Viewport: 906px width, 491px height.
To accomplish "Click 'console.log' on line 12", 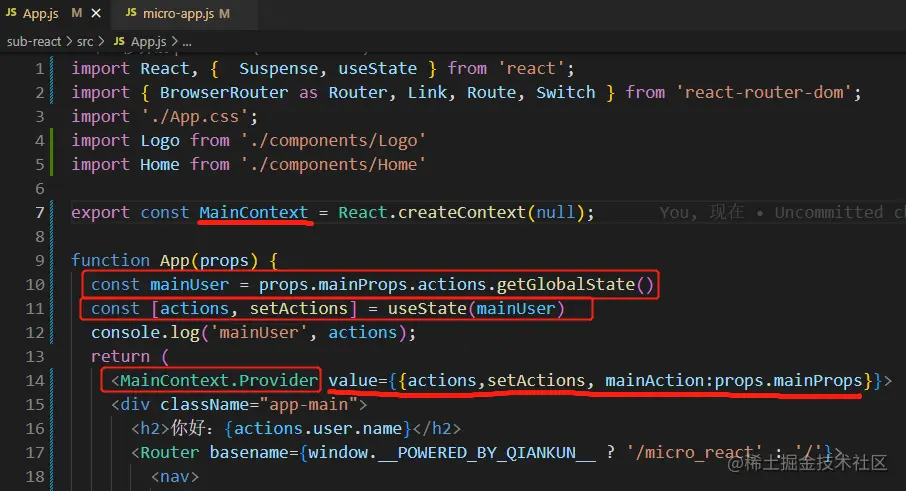I will click(x=145, y=333).
